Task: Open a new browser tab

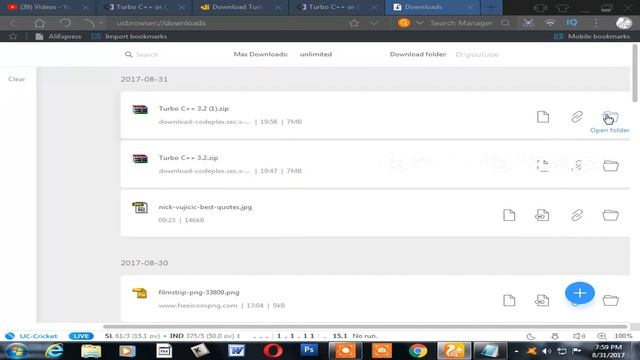Action: point(491,7)
